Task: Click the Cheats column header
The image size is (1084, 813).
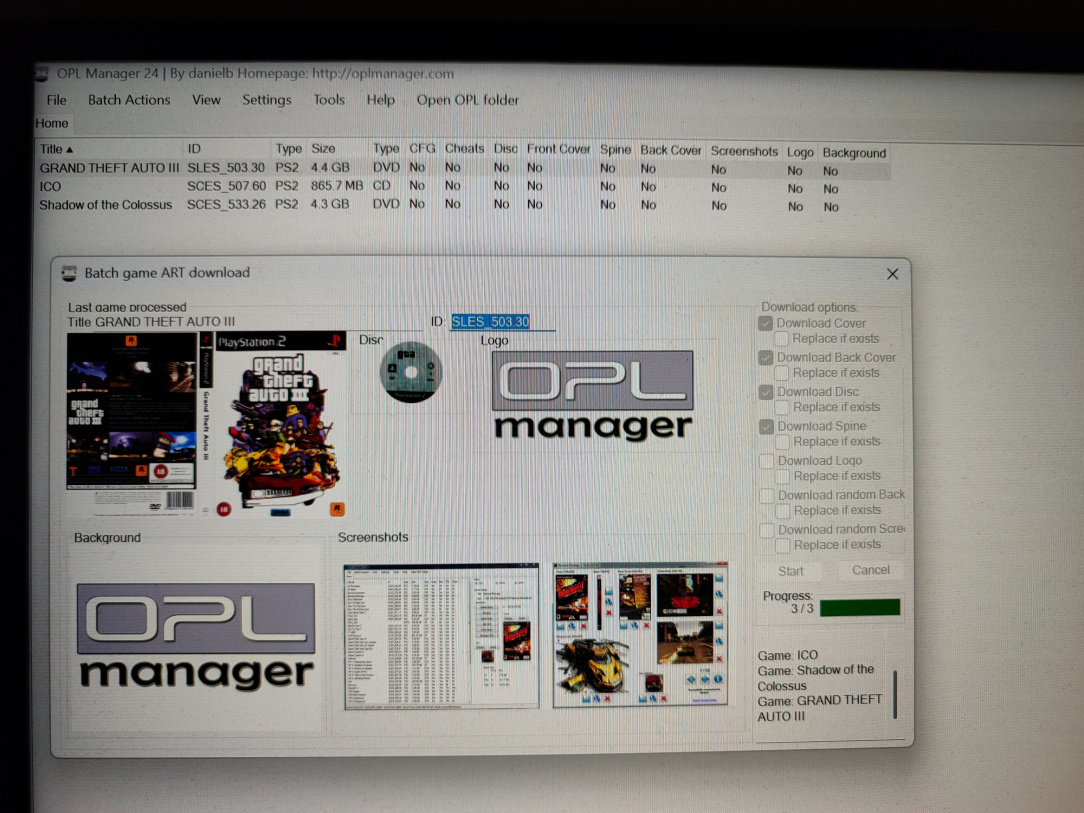Action: coord(464,149)
